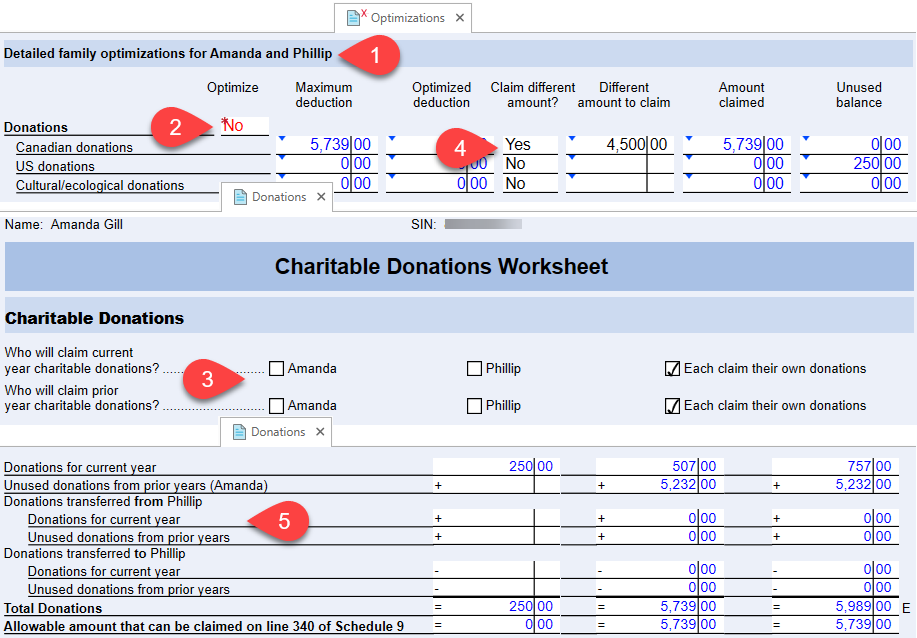Change the Donations Optimize field set to No
Viewport: 917px width, 638px height.
coord(244,126)
